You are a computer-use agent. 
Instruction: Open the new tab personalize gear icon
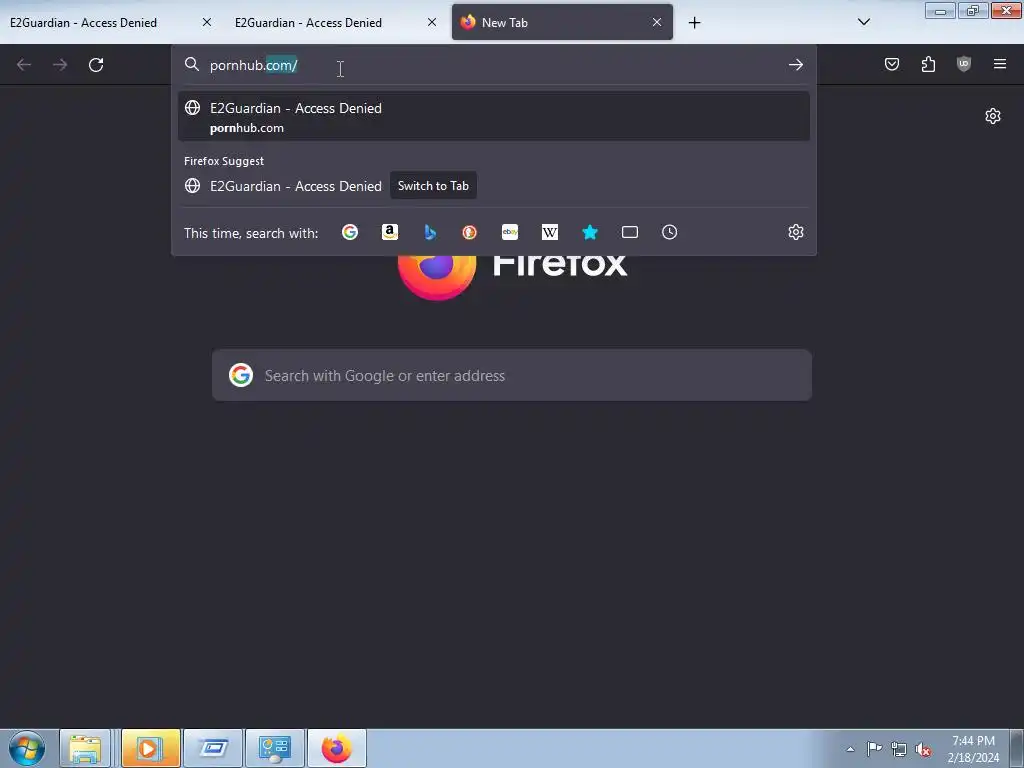point(993,116)
